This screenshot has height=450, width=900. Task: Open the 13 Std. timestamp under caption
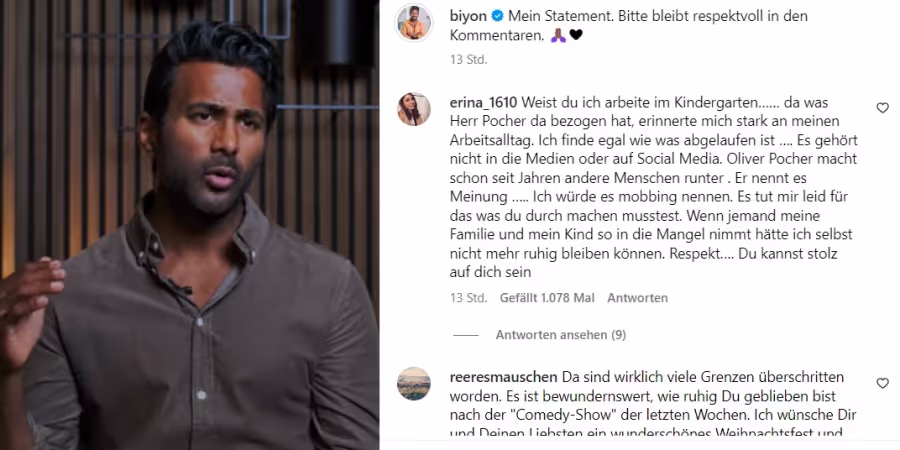[x=468, y=60]
